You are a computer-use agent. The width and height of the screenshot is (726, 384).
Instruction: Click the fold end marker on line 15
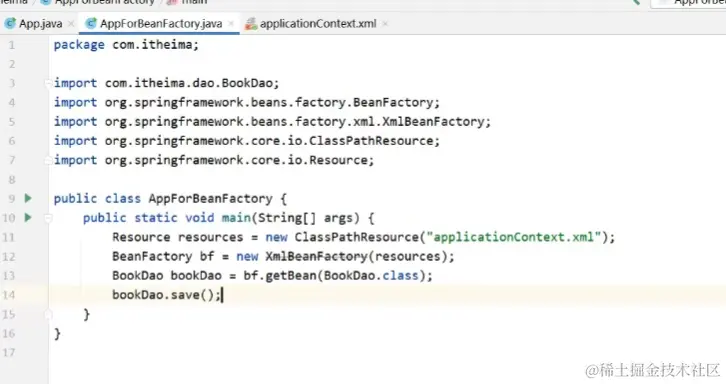pos(48,315)
